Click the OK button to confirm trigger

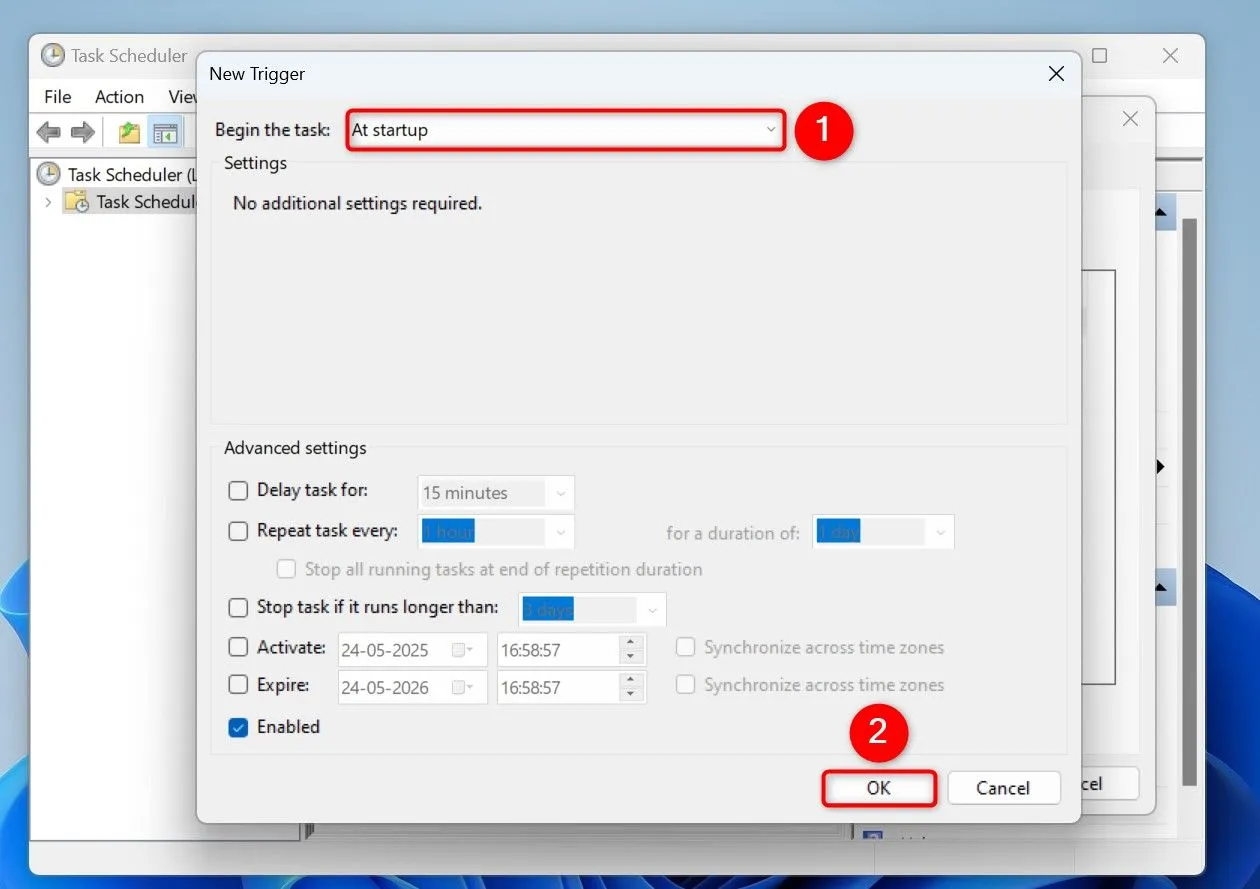click(878, 788)
